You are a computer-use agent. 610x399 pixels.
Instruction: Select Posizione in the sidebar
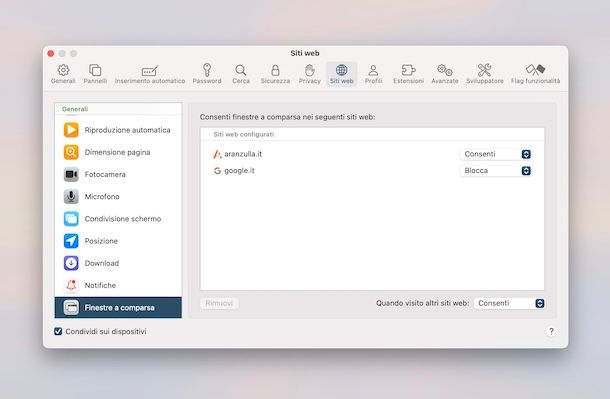(118, 241)
